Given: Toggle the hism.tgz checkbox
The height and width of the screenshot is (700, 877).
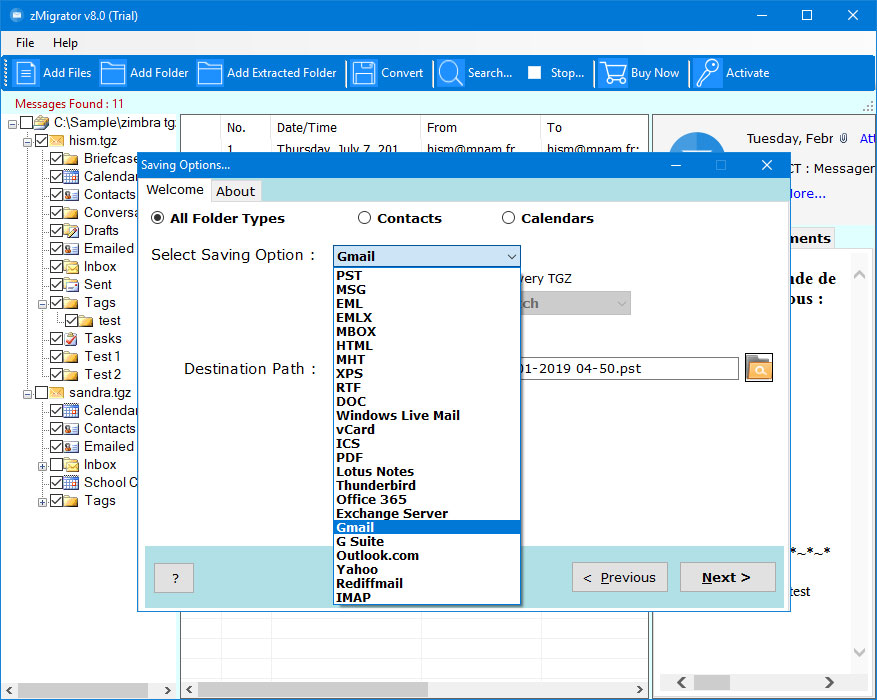Looking at the screenshot, I should 41,140.
